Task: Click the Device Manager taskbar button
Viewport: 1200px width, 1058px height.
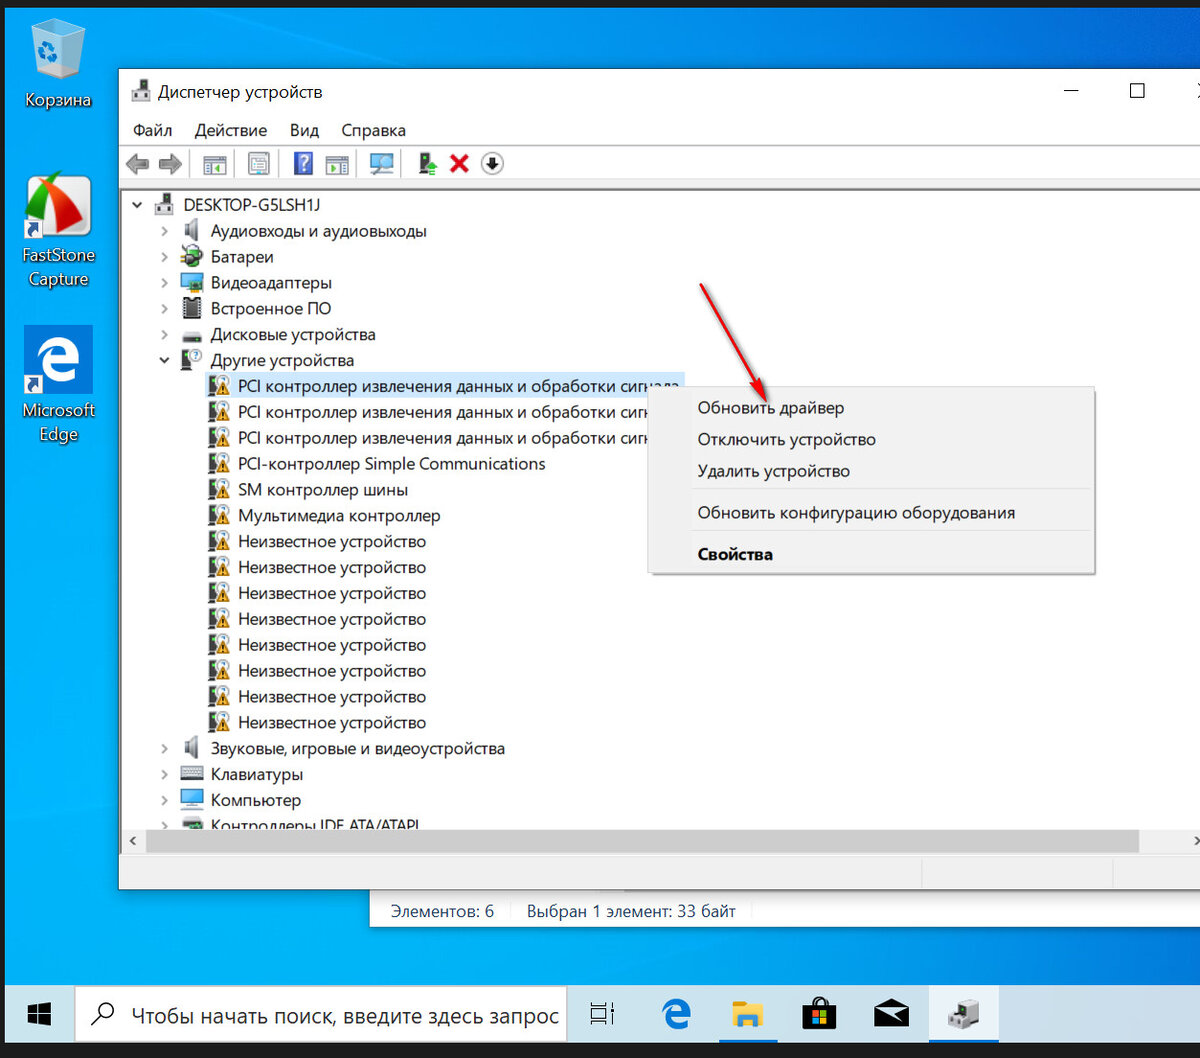Action: point(964,1015)
